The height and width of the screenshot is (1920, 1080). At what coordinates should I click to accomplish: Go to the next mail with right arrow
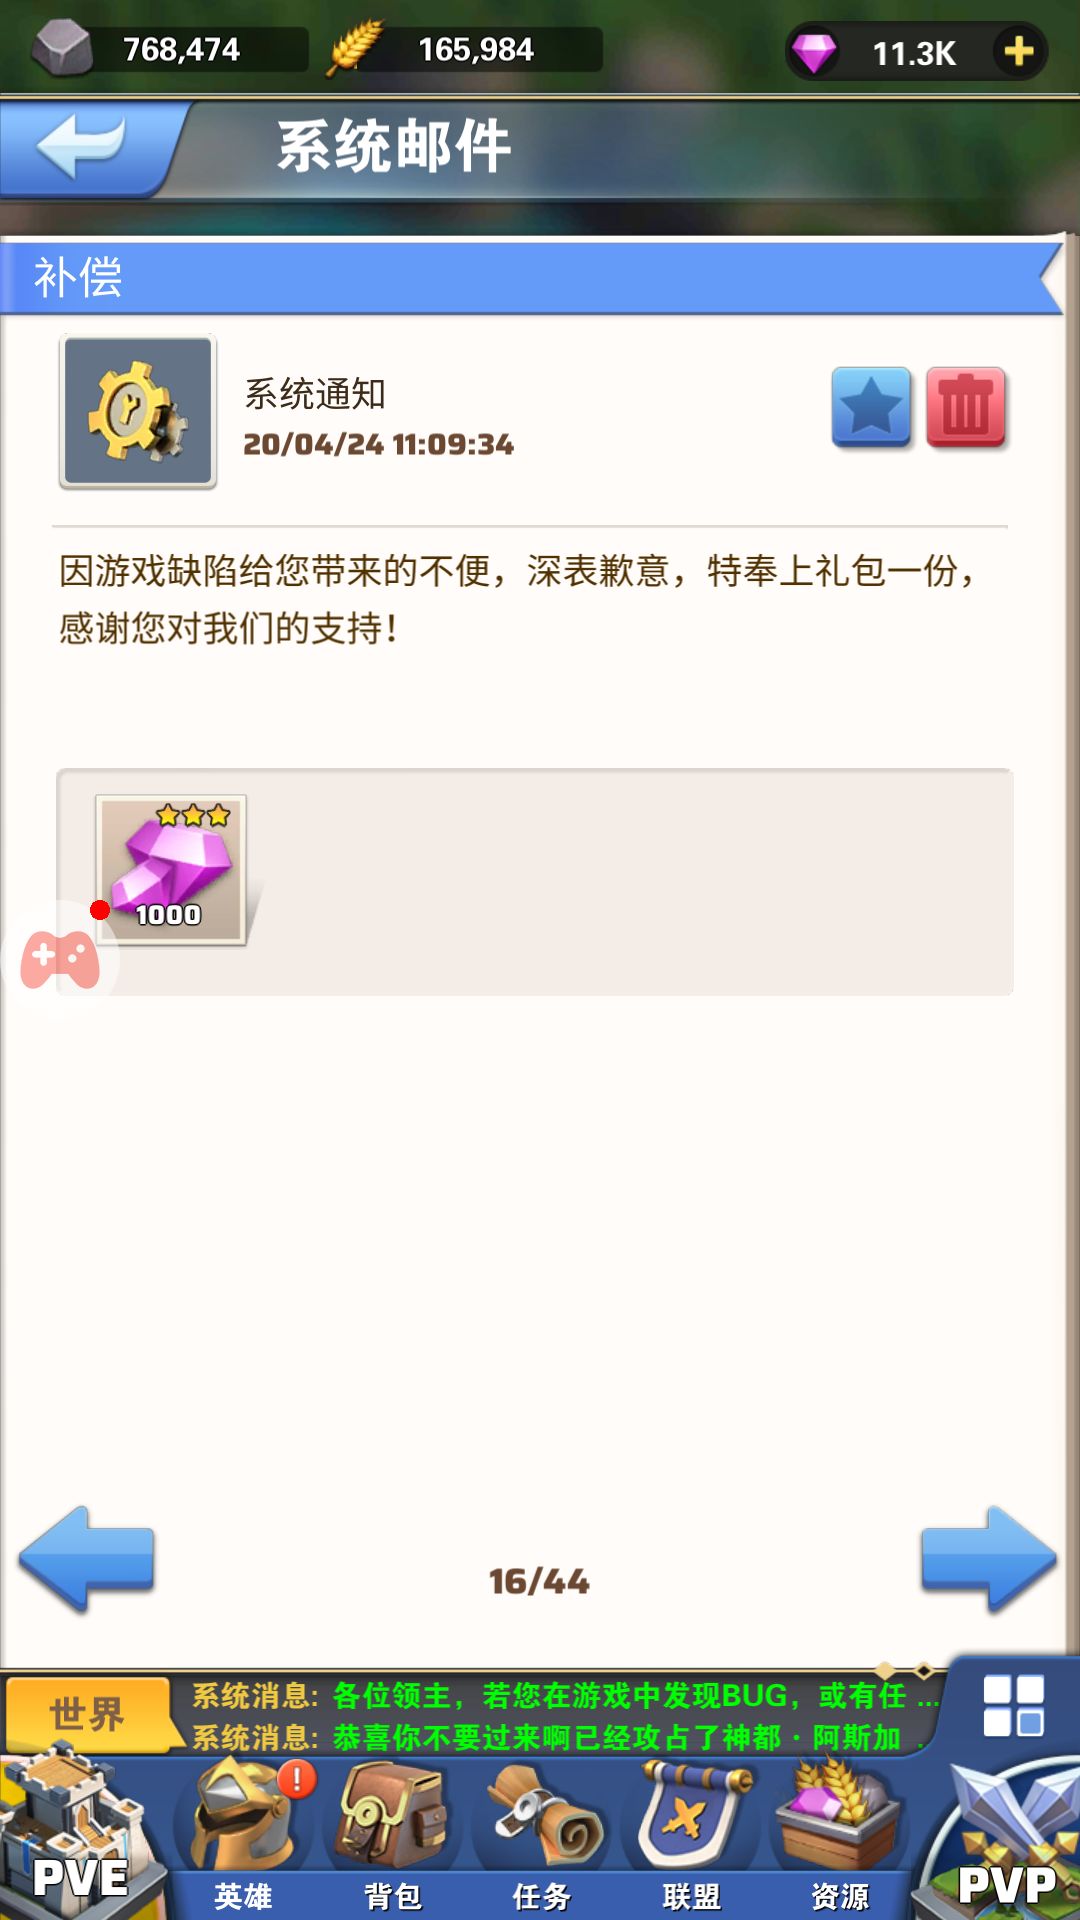point(989,1559)
